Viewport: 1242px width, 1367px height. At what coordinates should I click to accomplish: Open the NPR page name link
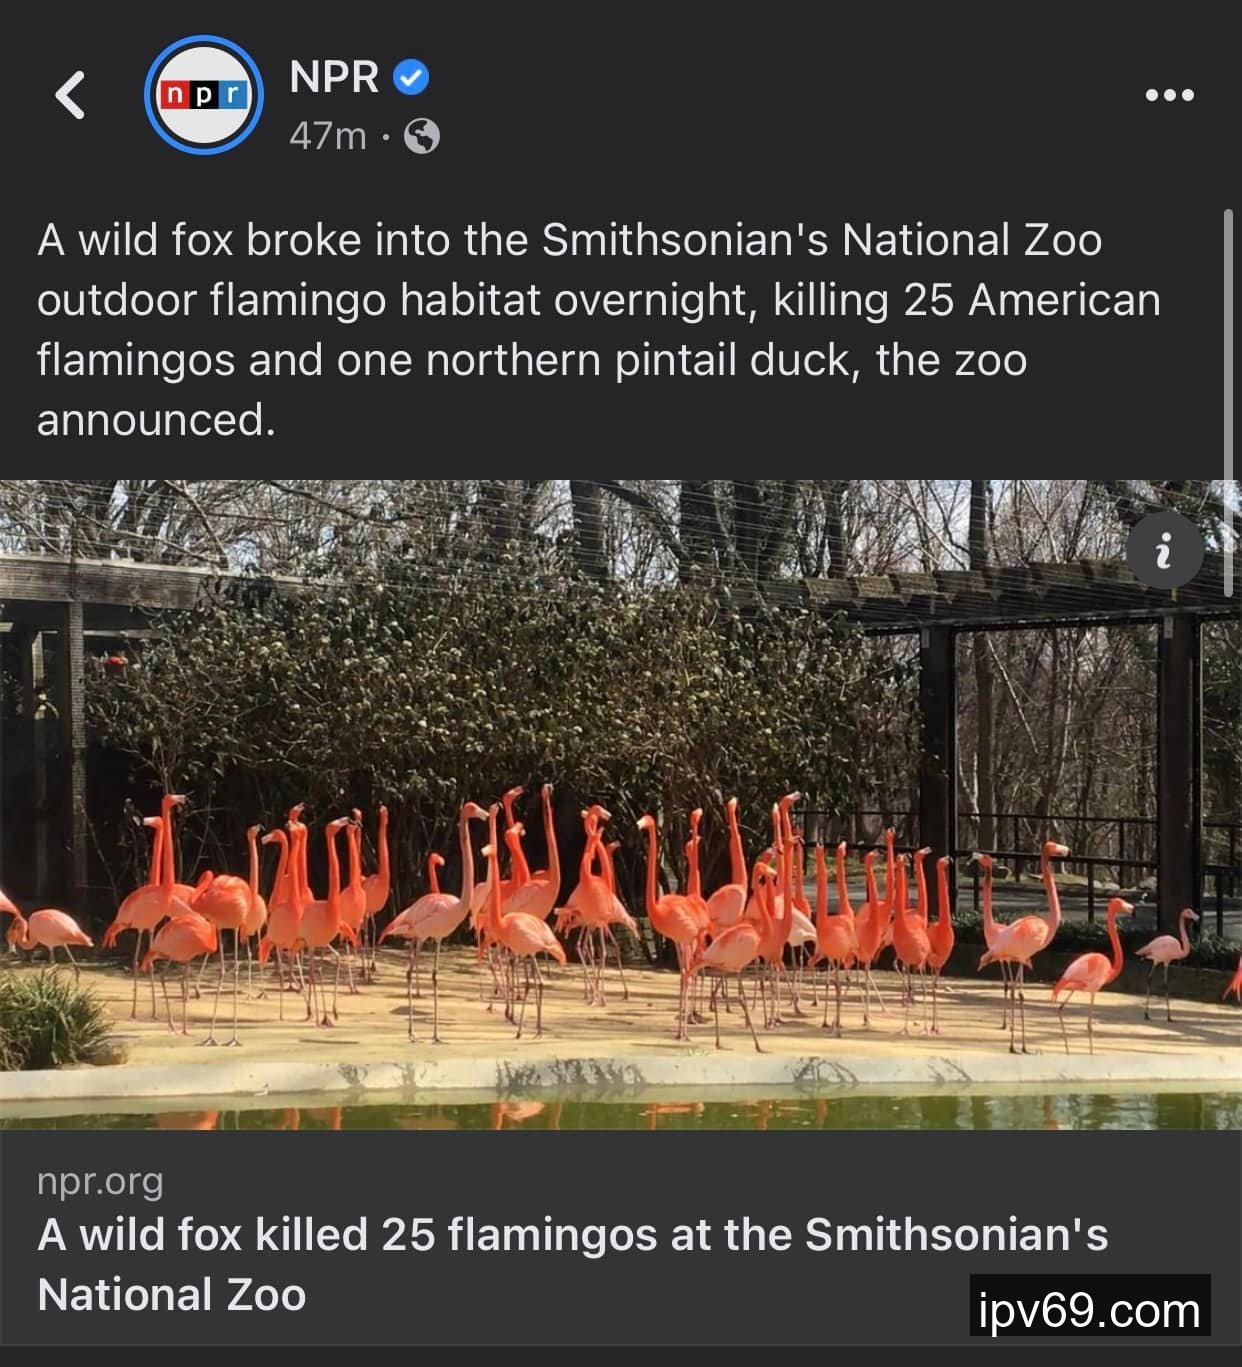[334, 77]
